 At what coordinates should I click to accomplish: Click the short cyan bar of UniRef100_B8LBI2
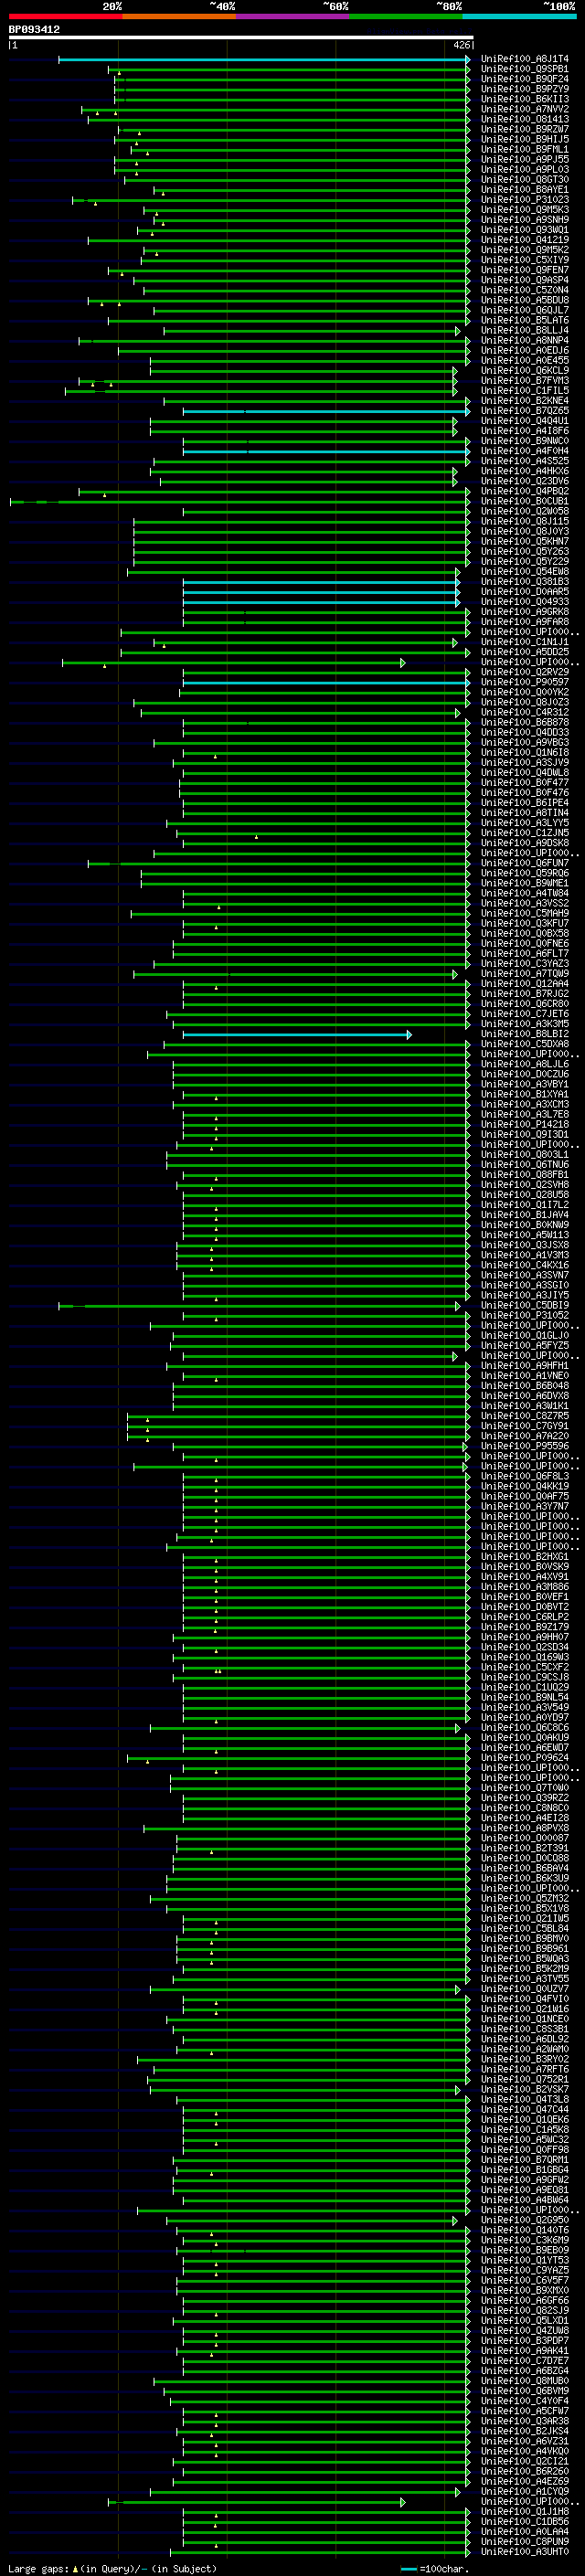coord(296,1035)
